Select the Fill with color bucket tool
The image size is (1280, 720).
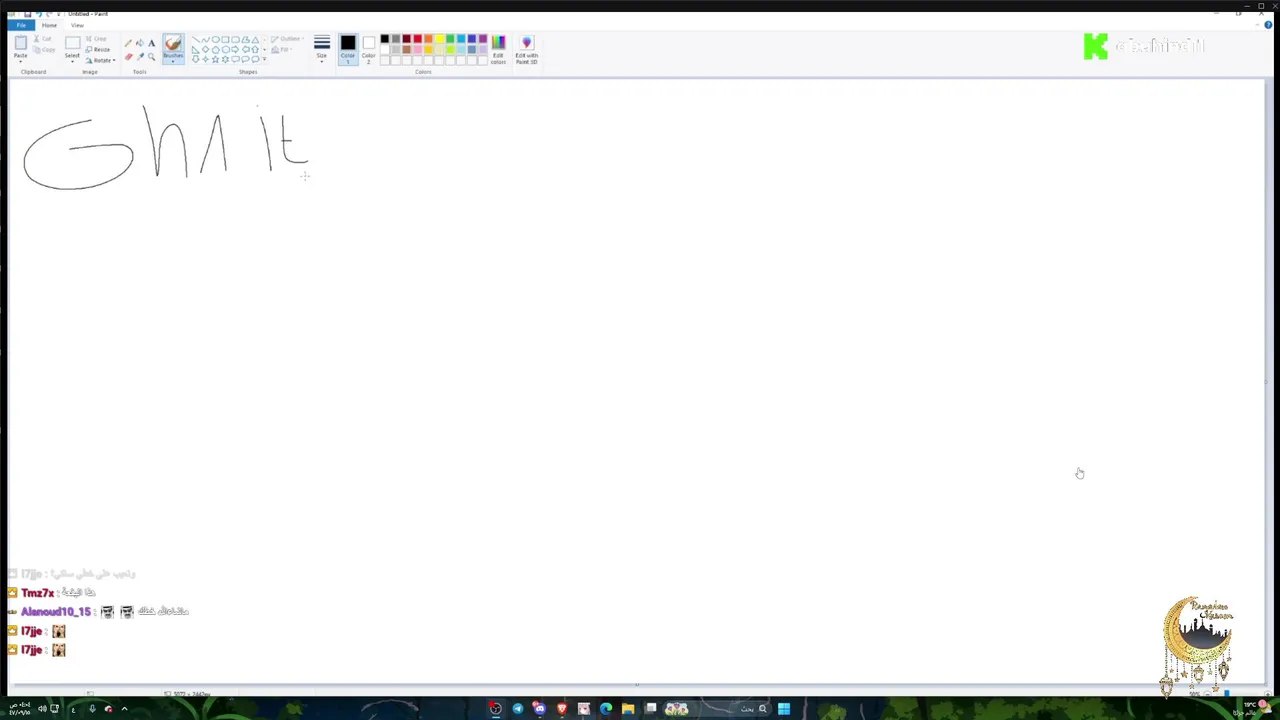140,43
